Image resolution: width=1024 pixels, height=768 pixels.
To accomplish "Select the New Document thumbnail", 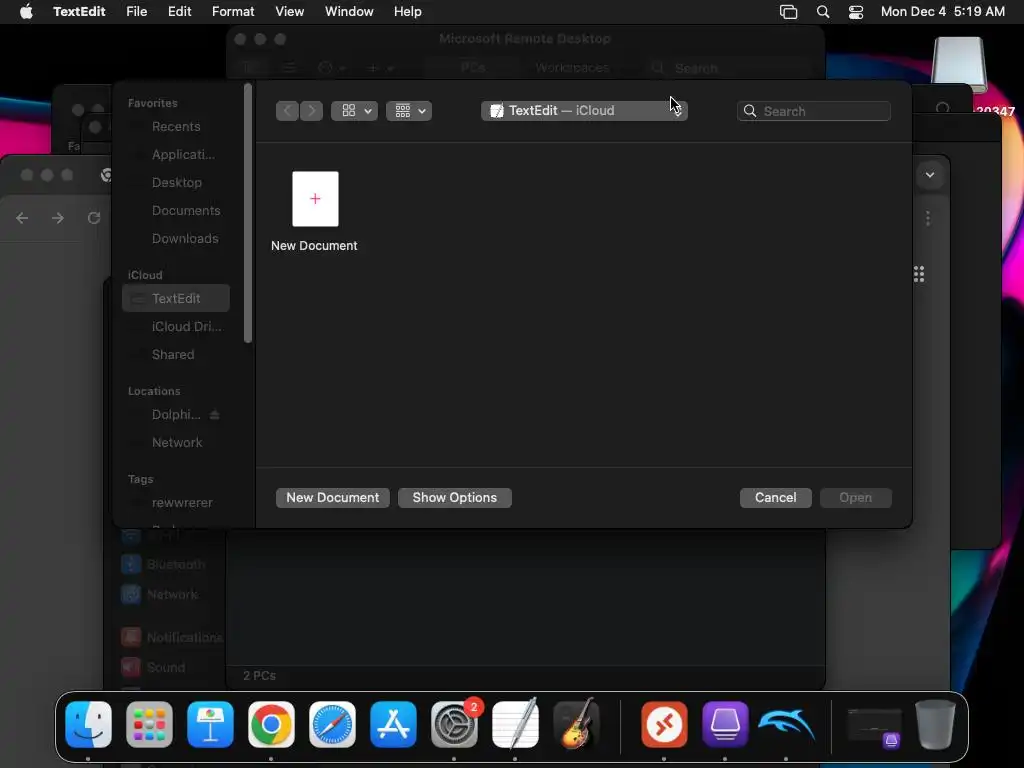I will [315, 199].
